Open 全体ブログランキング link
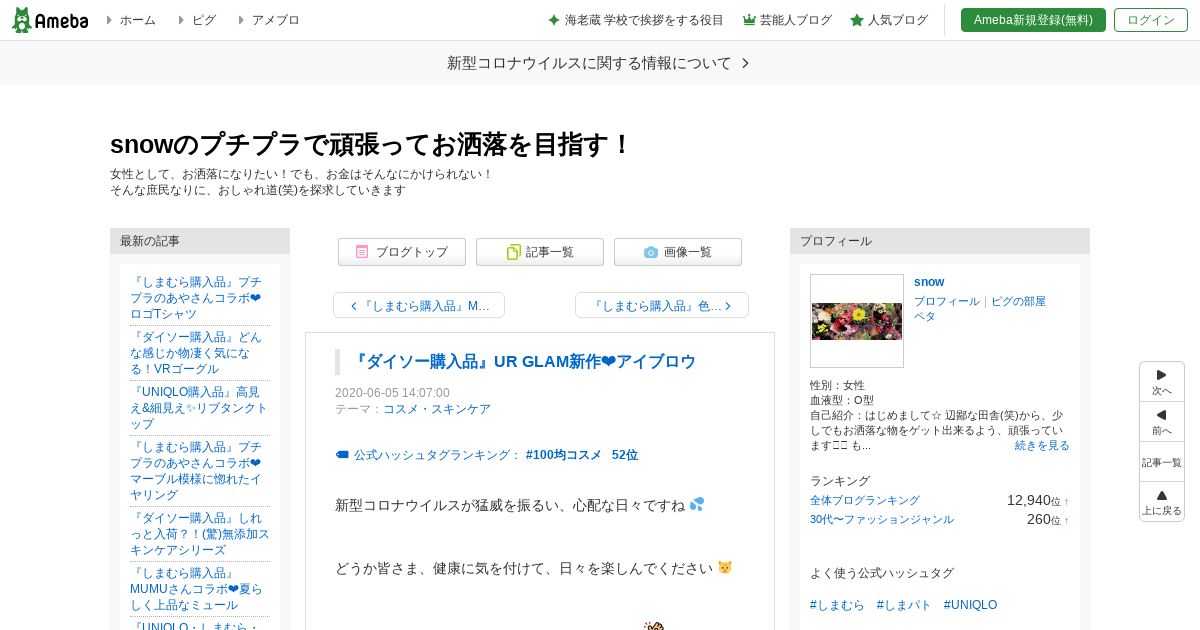The image size is (1200, 630). 865,500
